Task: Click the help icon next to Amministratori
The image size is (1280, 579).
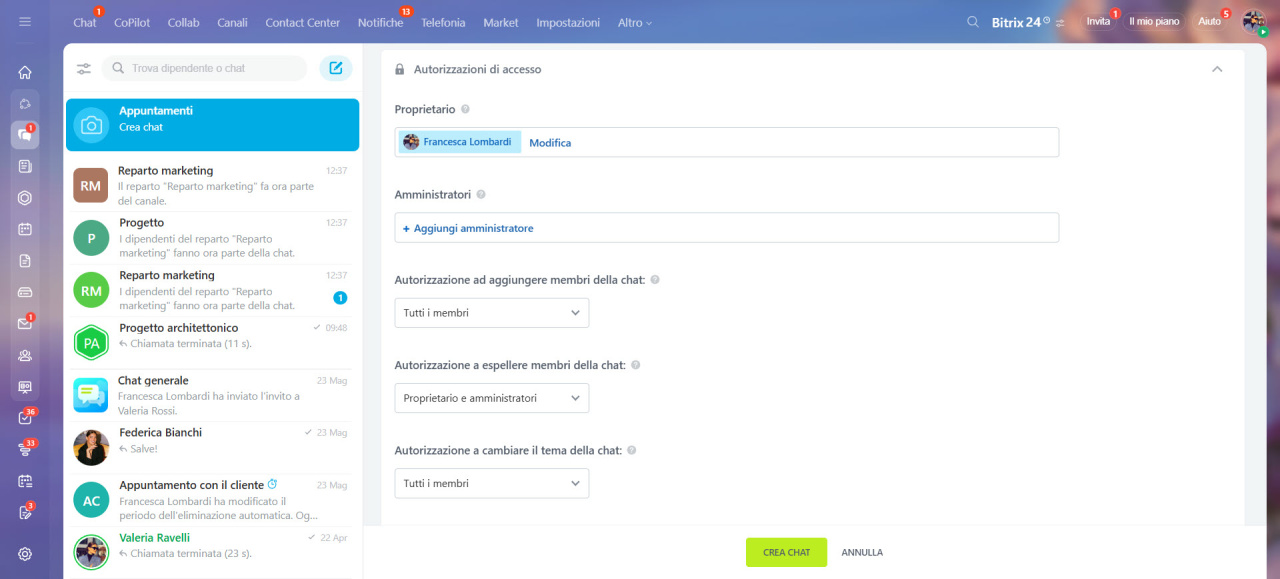Action: 481,194
